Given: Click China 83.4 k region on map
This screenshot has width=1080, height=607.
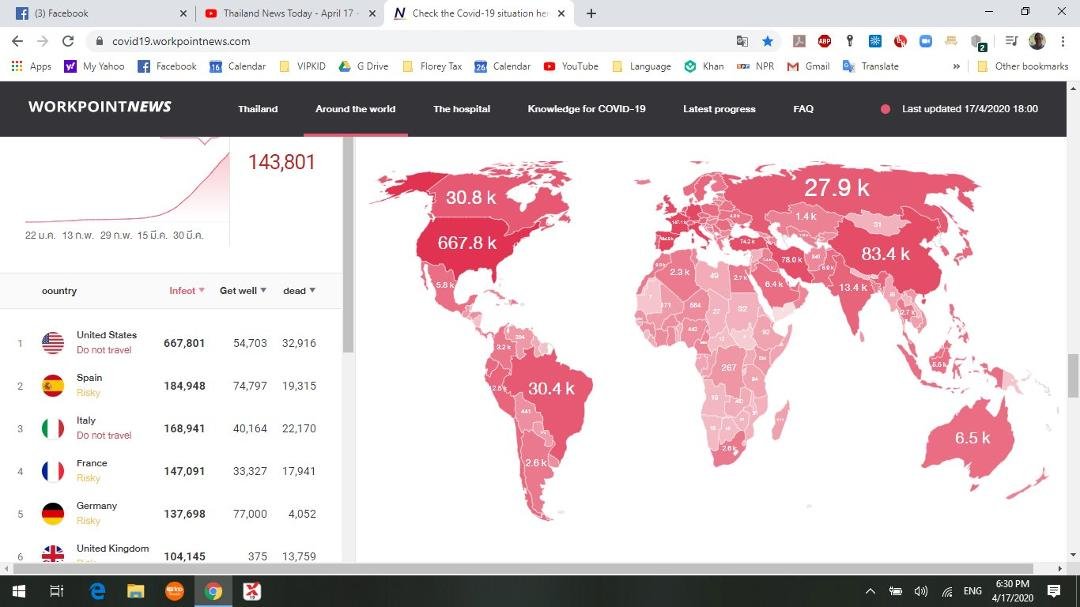Looking at the screenshot, I should 885,254.
